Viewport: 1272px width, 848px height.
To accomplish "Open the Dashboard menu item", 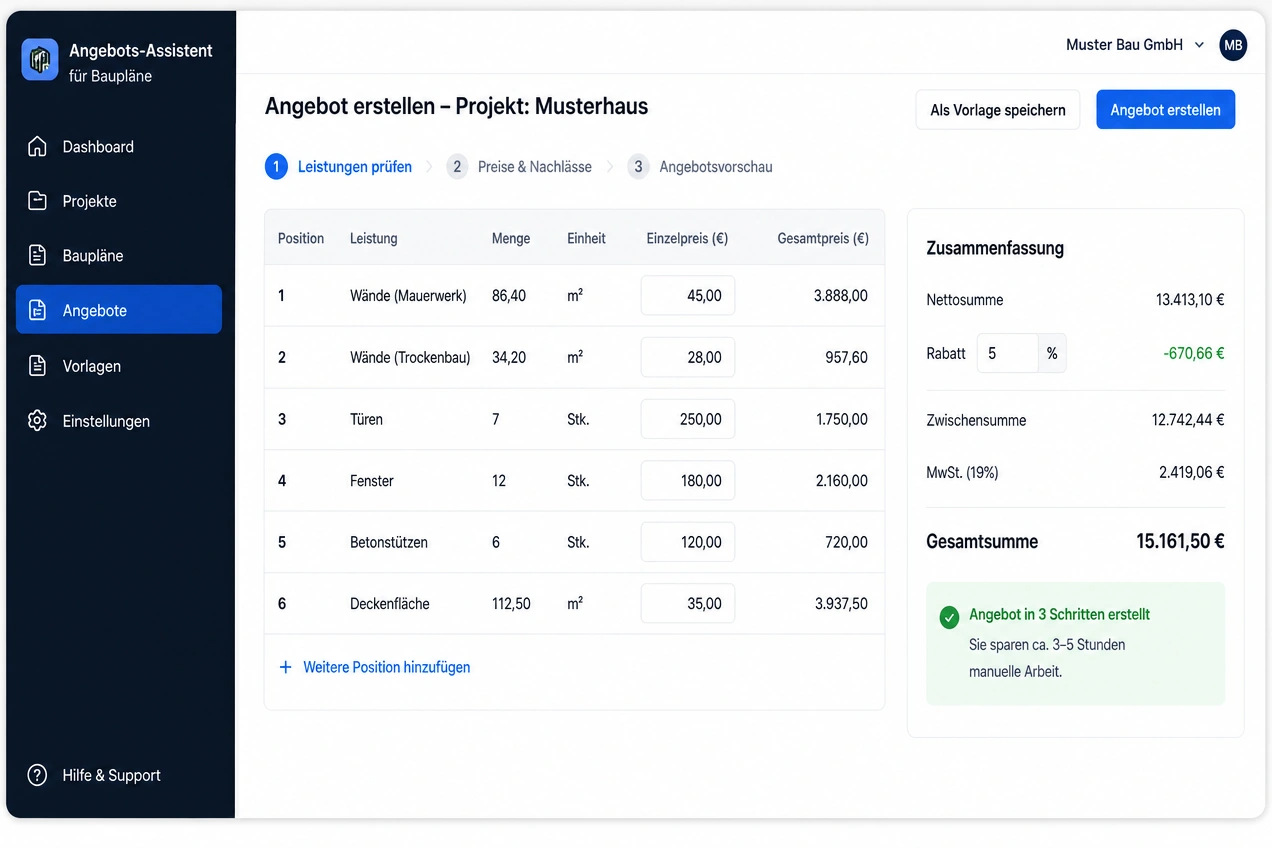I will coord(119,147).
